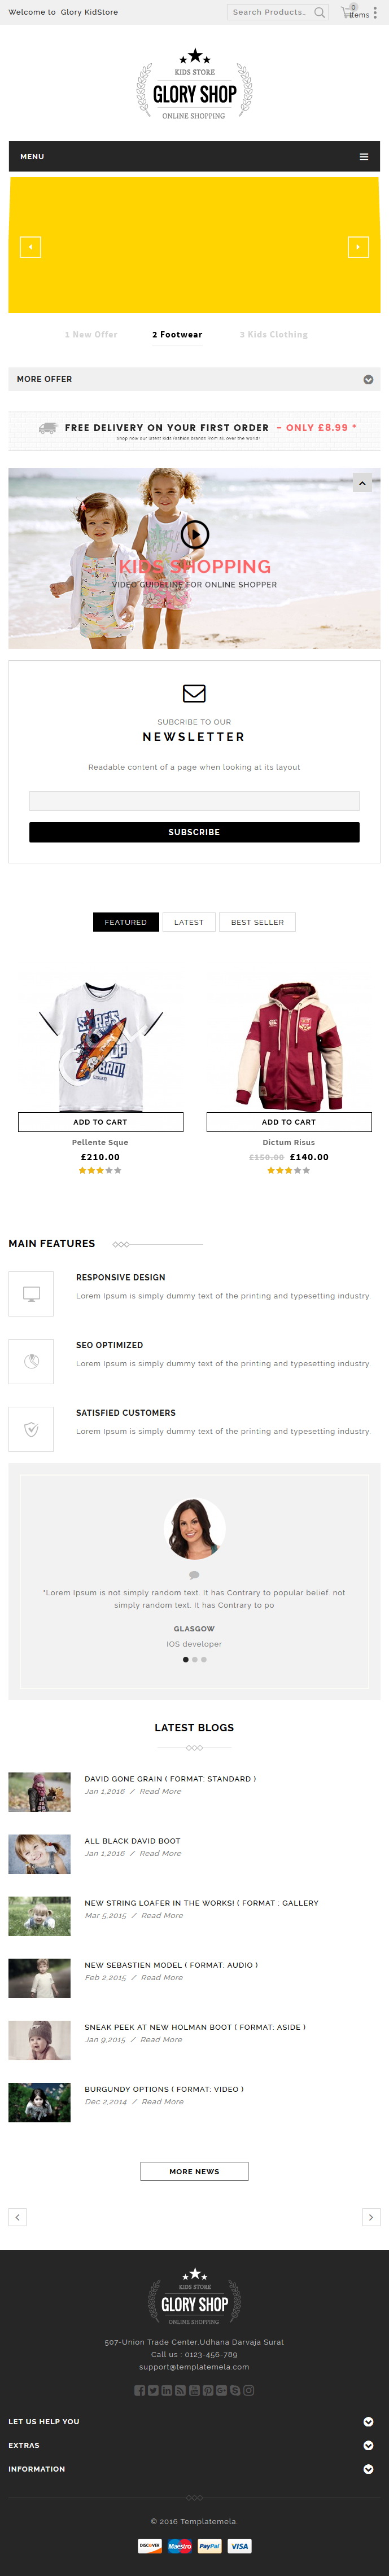389x2576 pixels.
Task: Click the newsletter envelope icon
Action: [194, 693]
